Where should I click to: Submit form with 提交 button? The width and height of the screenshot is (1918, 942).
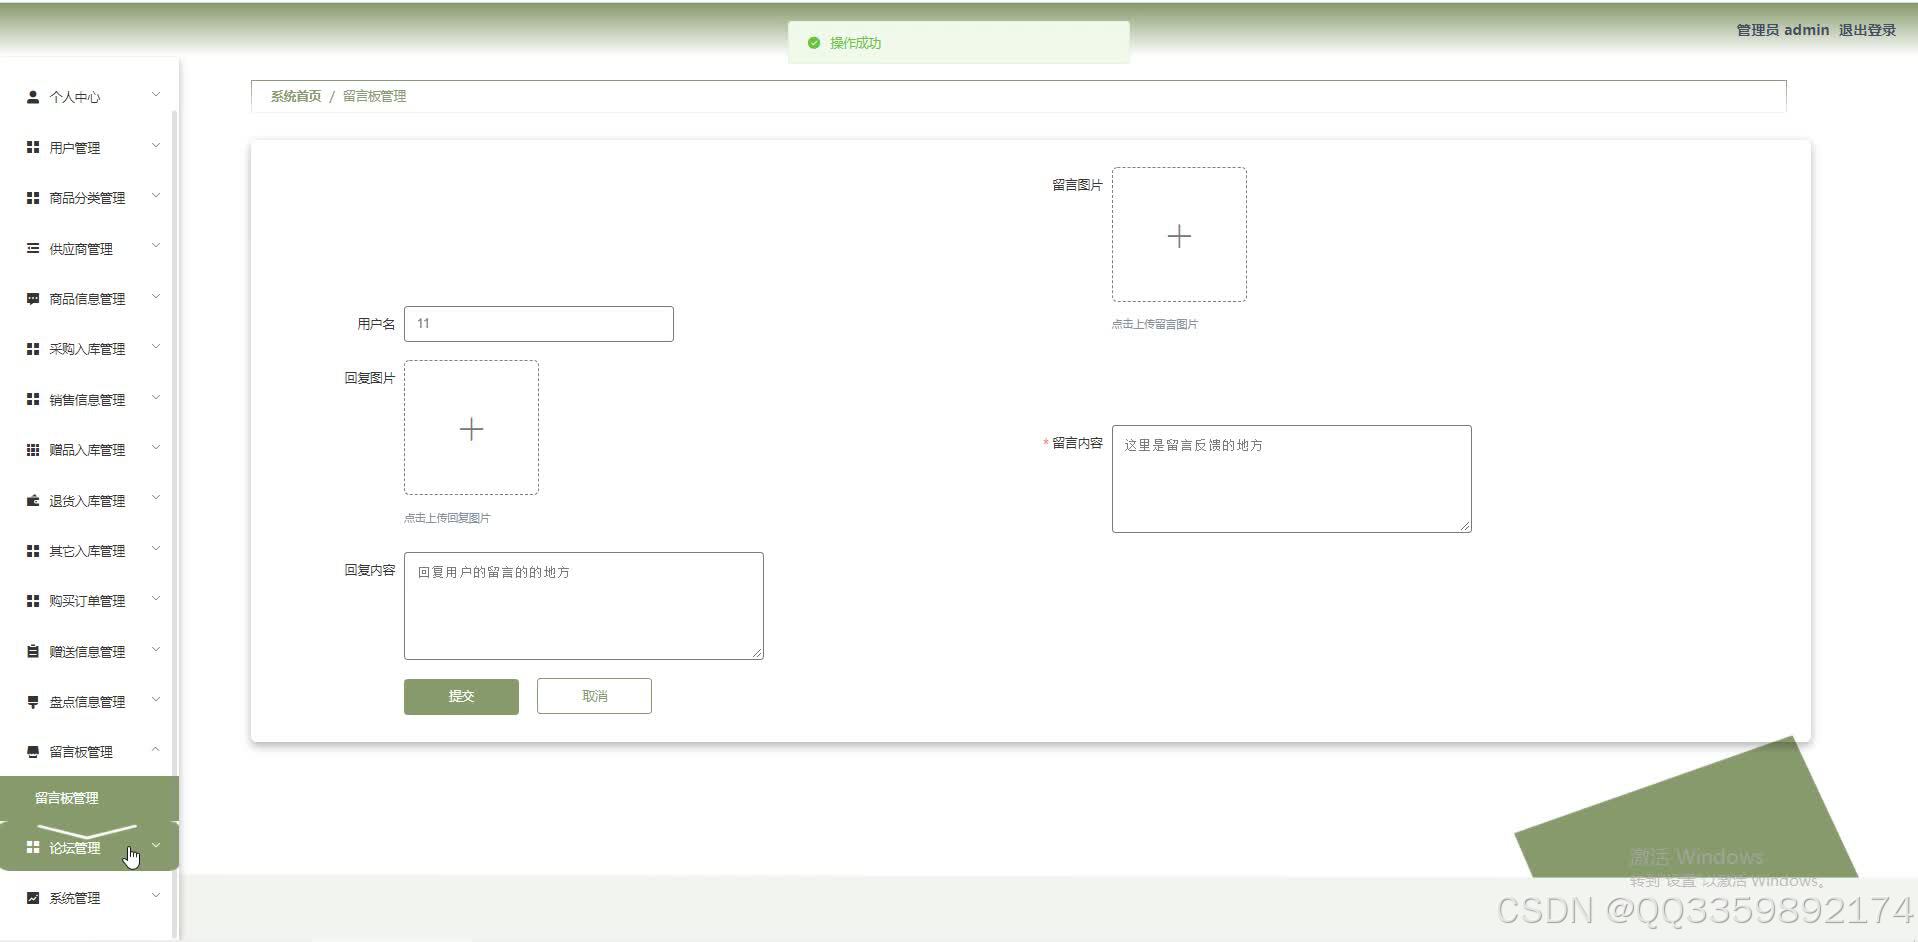tap(461, 696)
